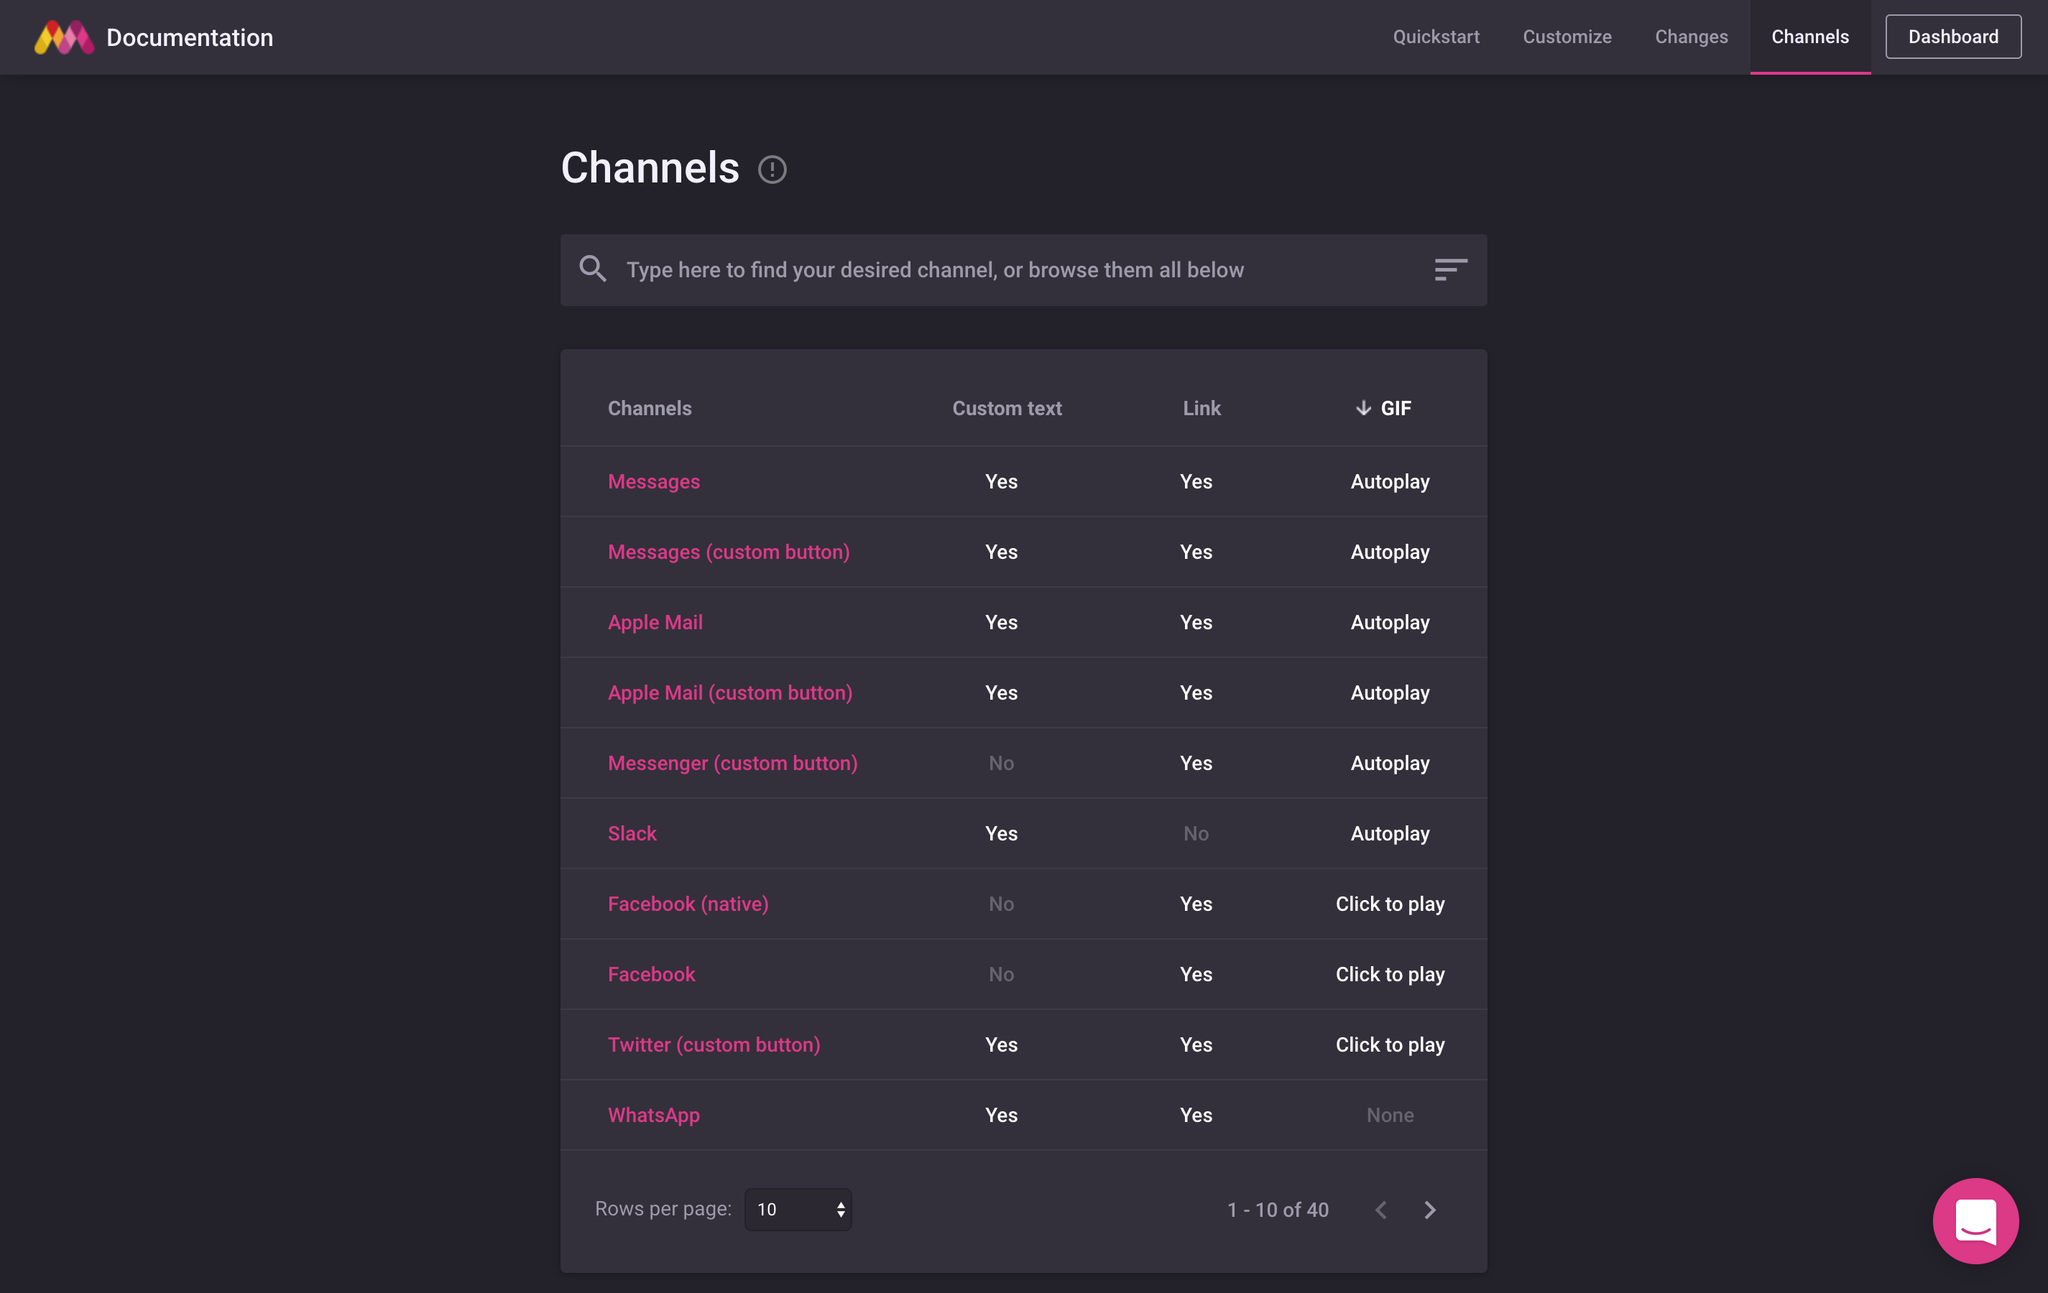Sort table by Custom text column
Viewport: 2048px width, 1293px height.
tap(1006, 408)
